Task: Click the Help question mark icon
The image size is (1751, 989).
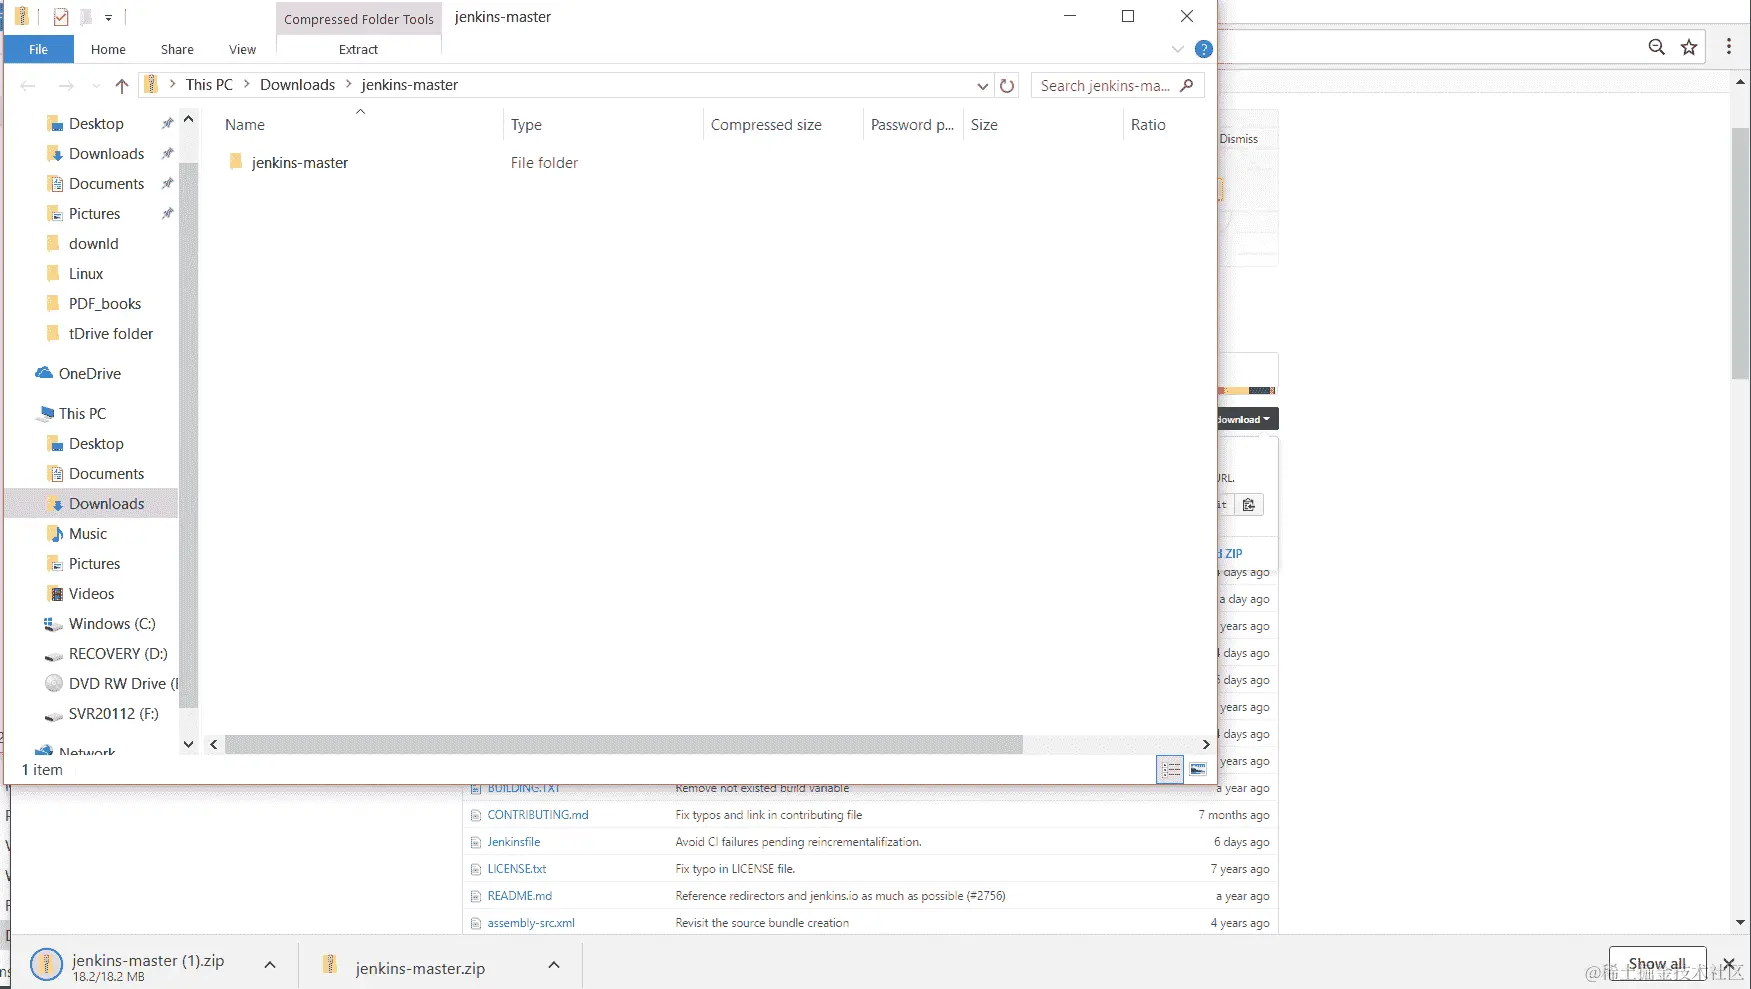Action: click(1204, 49)
